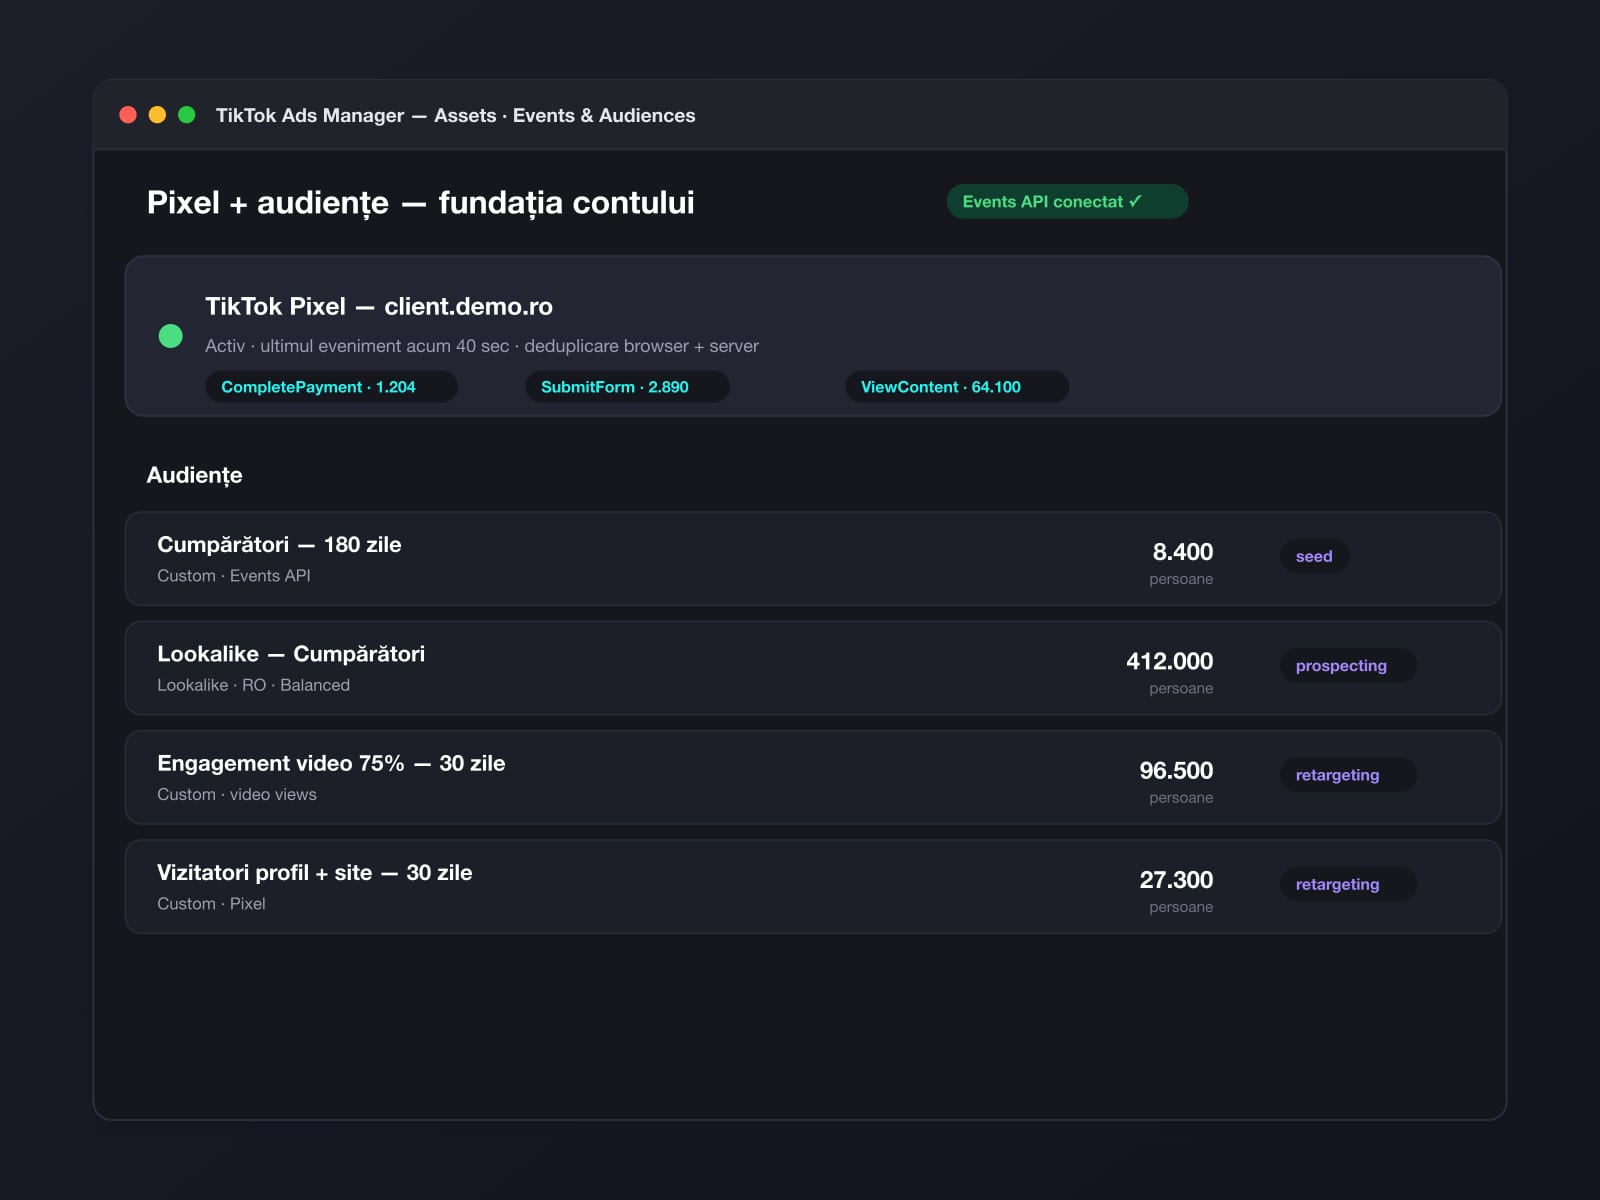Open the Events API conectat badge

[x=1067, y=201]
